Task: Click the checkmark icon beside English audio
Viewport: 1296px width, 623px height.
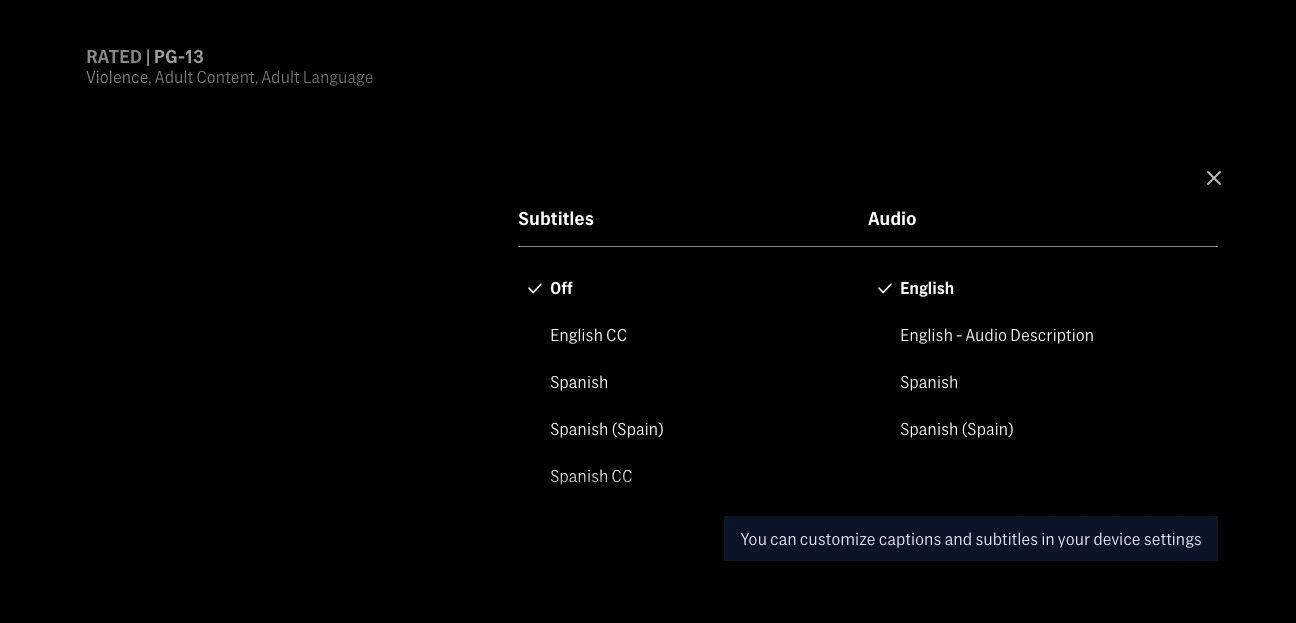Action: pyautogui.click(x=885, y=289)
